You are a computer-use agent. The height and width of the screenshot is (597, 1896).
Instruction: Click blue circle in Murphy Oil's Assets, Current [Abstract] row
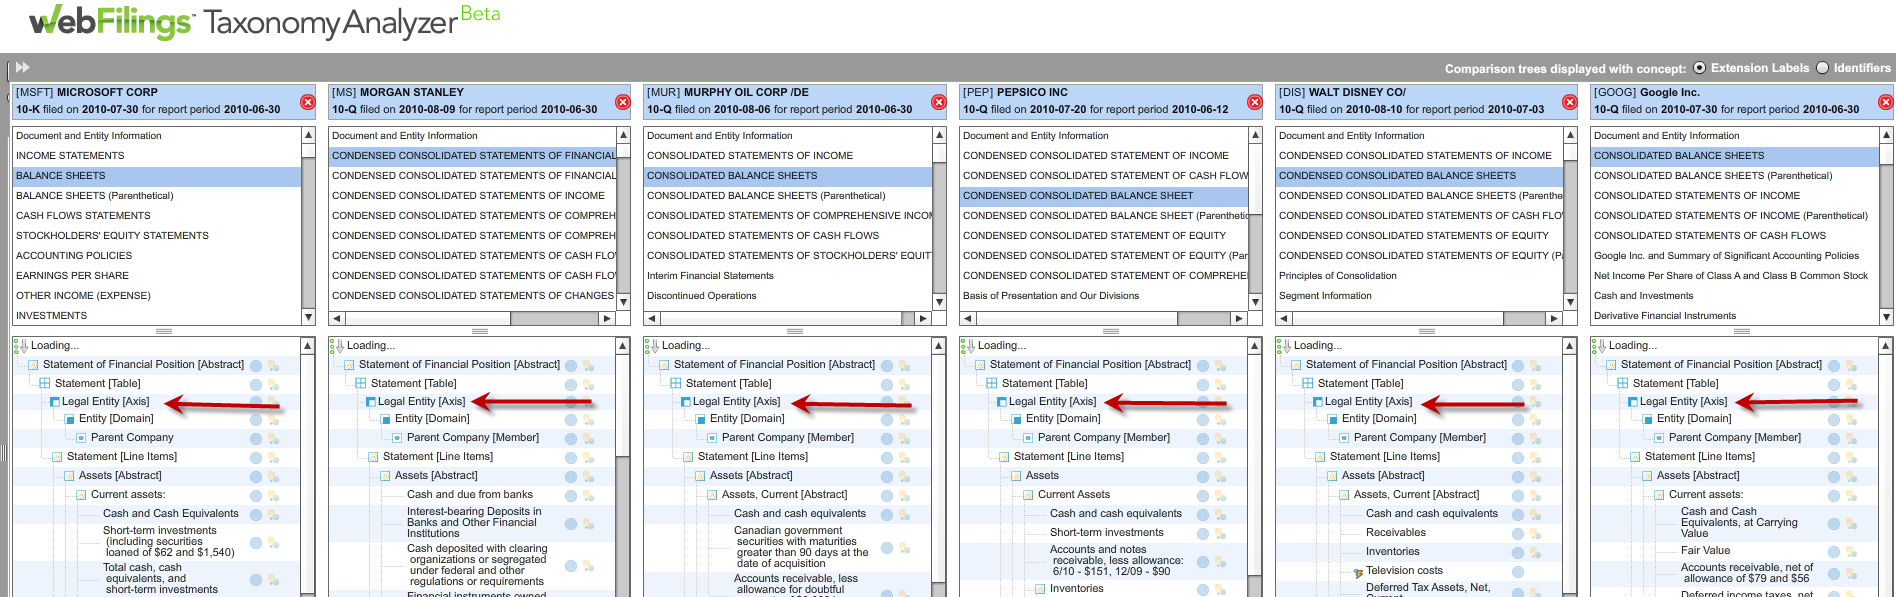[x=887, y=496]
